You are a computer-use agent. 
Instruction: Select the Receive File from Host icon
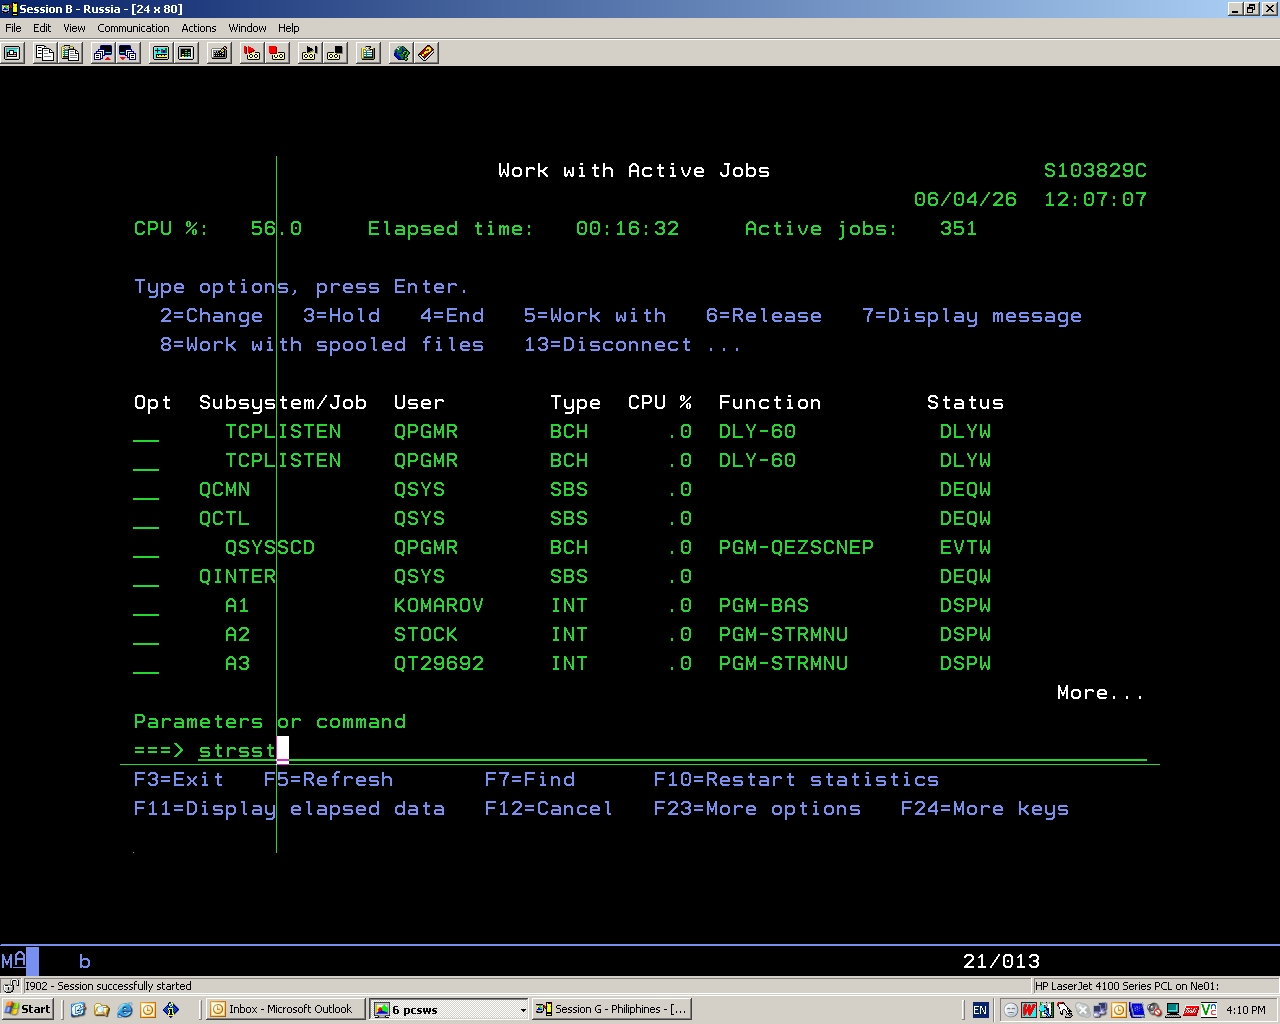pos(129,53)
